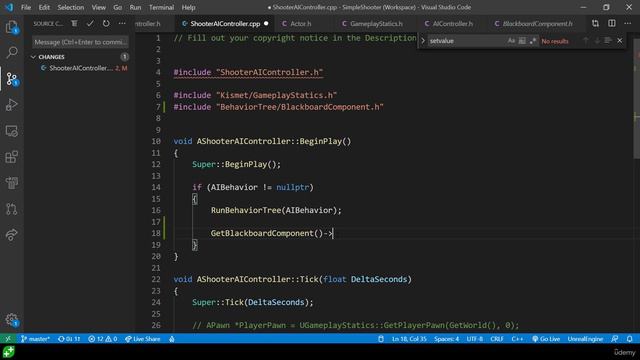This screenshot has width=640, height=360.
Task: Click the Commit checkmark icon
Action: pos(90,24)
